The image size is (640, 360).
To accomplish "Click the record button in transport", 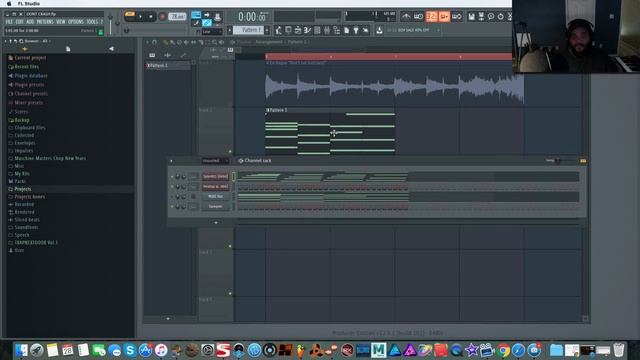I will 162,17.
